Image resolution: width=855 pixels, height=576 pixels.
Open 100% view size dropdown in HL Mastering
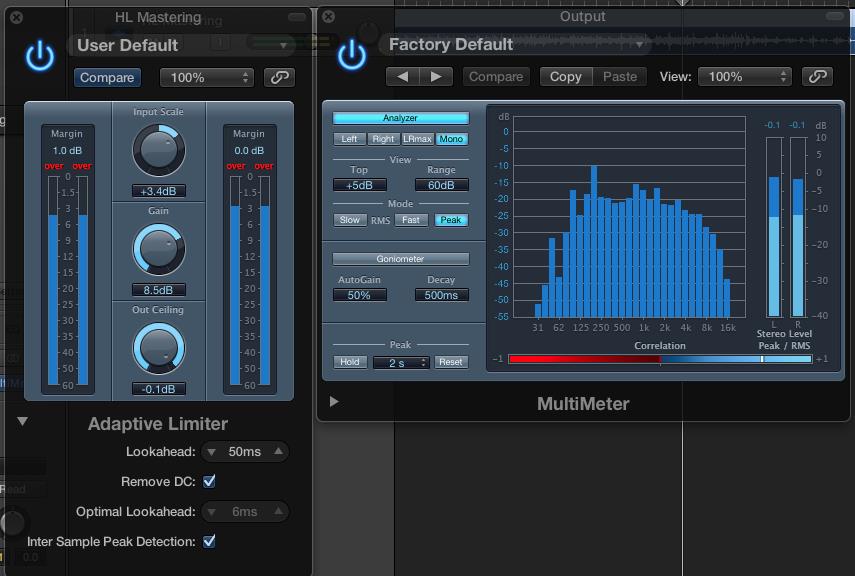pos(207,77)
